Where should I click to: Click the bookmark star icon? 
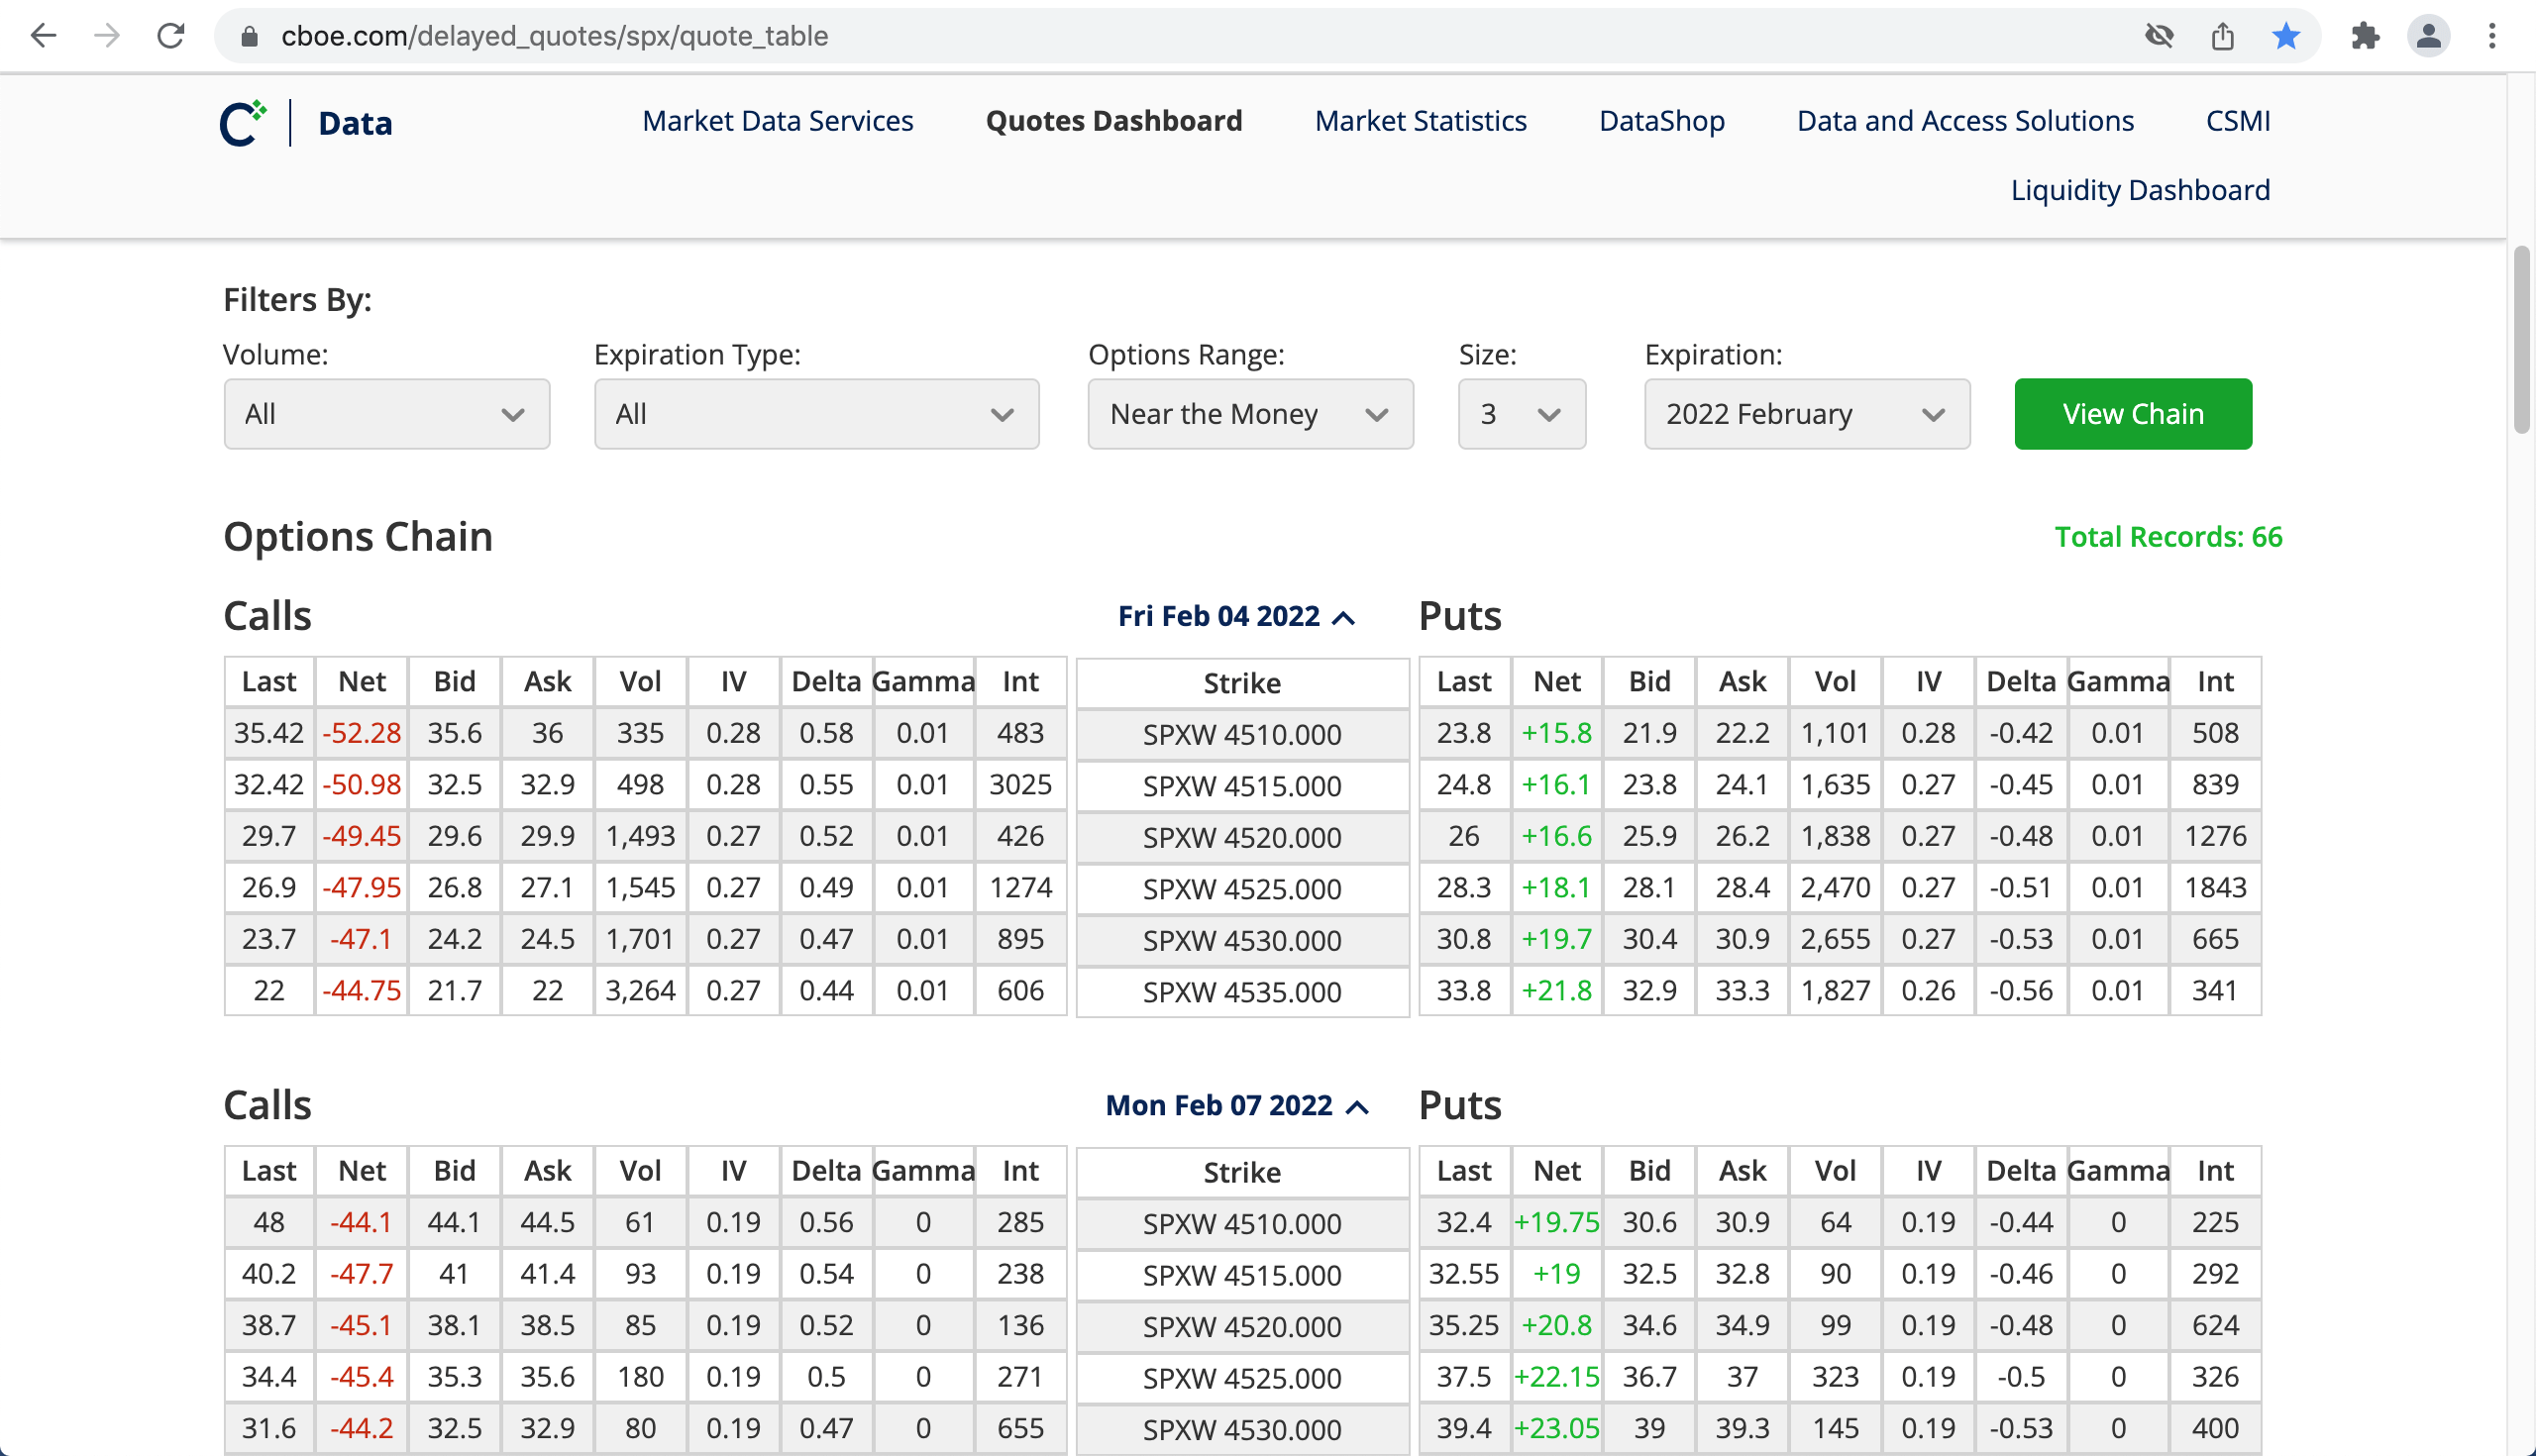tap(2286, 36)
